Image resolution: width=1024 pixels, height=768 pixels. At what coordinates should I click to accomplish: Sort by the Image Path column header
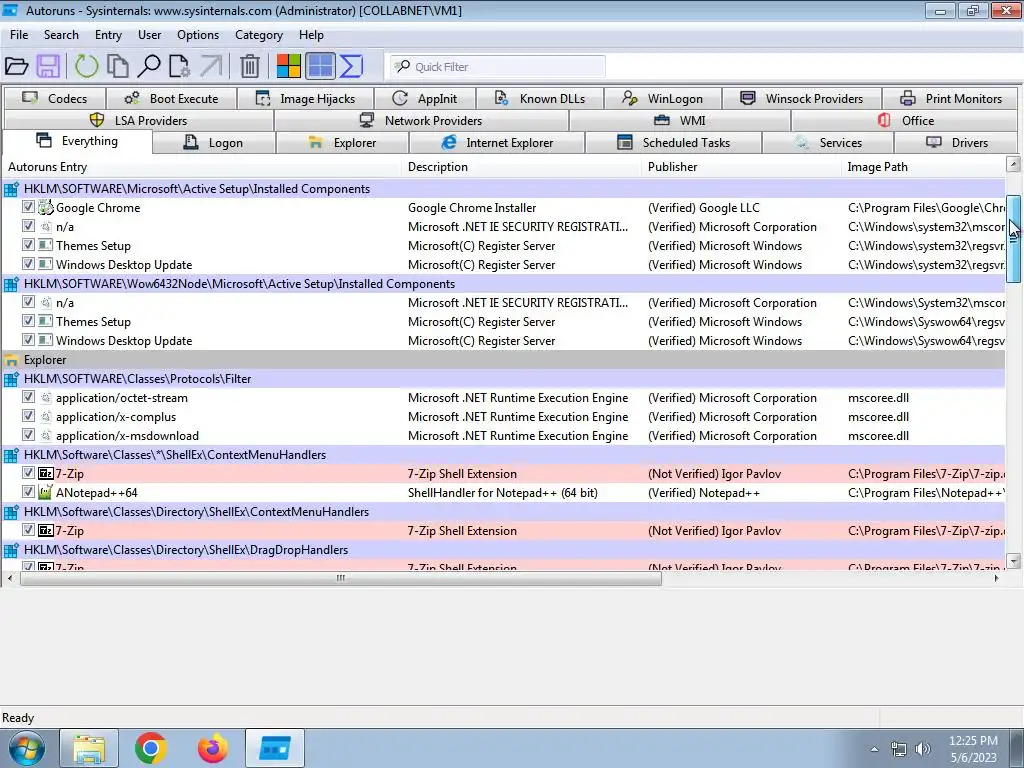(923, 167)
